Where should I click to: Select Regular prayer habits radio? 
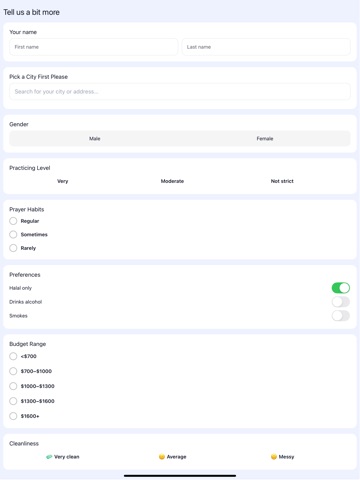click(13, 221)
